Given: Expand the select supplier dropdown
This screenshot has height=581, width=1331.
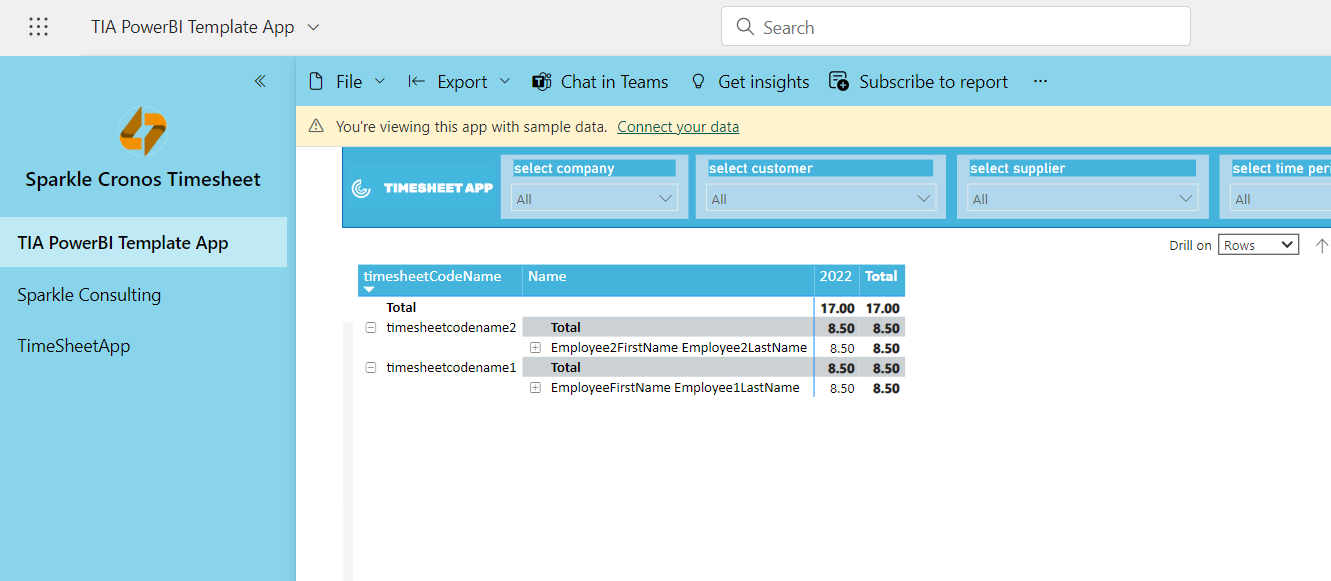Looking at the screenshot, I should [x=1082, y=199].
